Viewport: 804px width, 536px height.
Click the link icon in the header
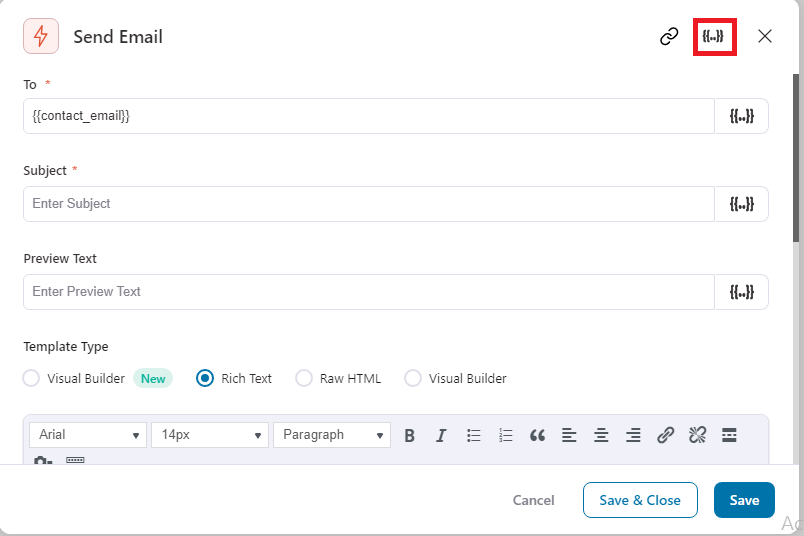coord(669,36)
